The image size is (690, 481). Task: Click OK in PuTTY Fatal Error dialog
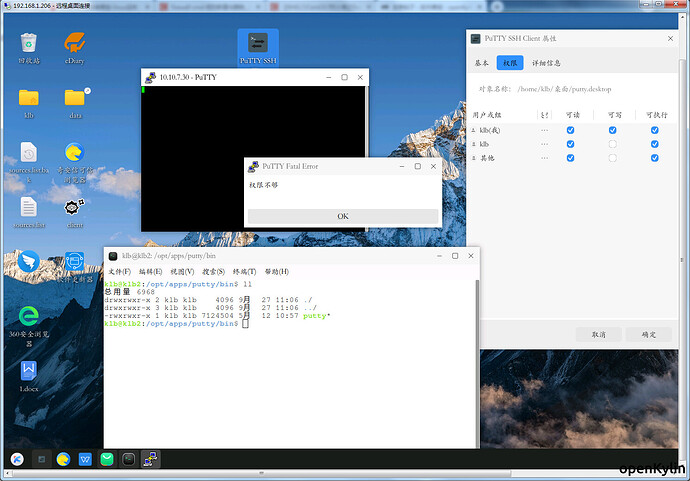[x=343, y=216]
